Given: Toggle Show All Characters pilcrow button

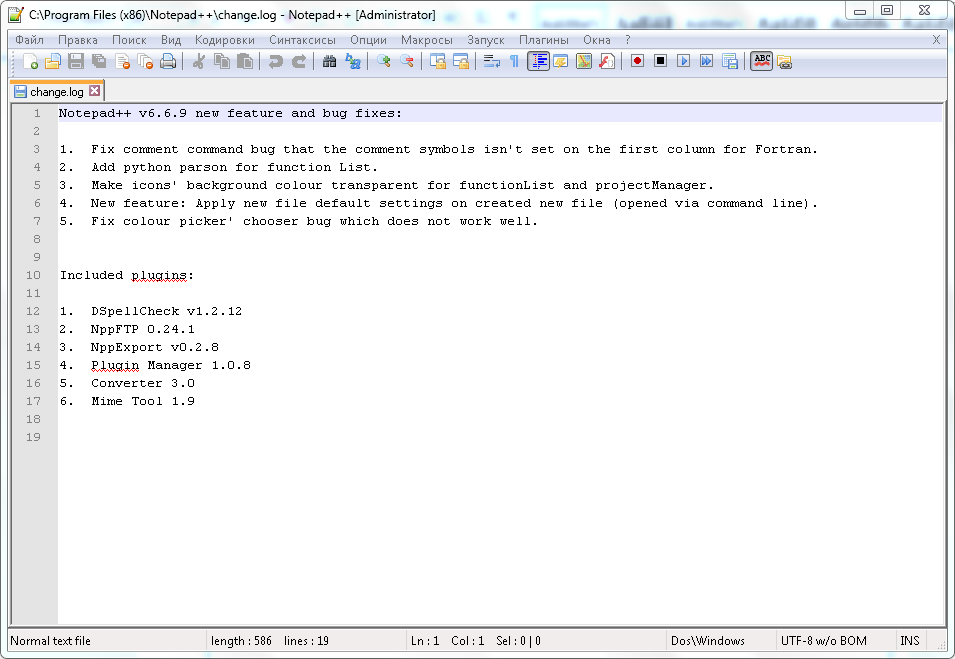Looking at the screenshot, I should click(515, 62).
